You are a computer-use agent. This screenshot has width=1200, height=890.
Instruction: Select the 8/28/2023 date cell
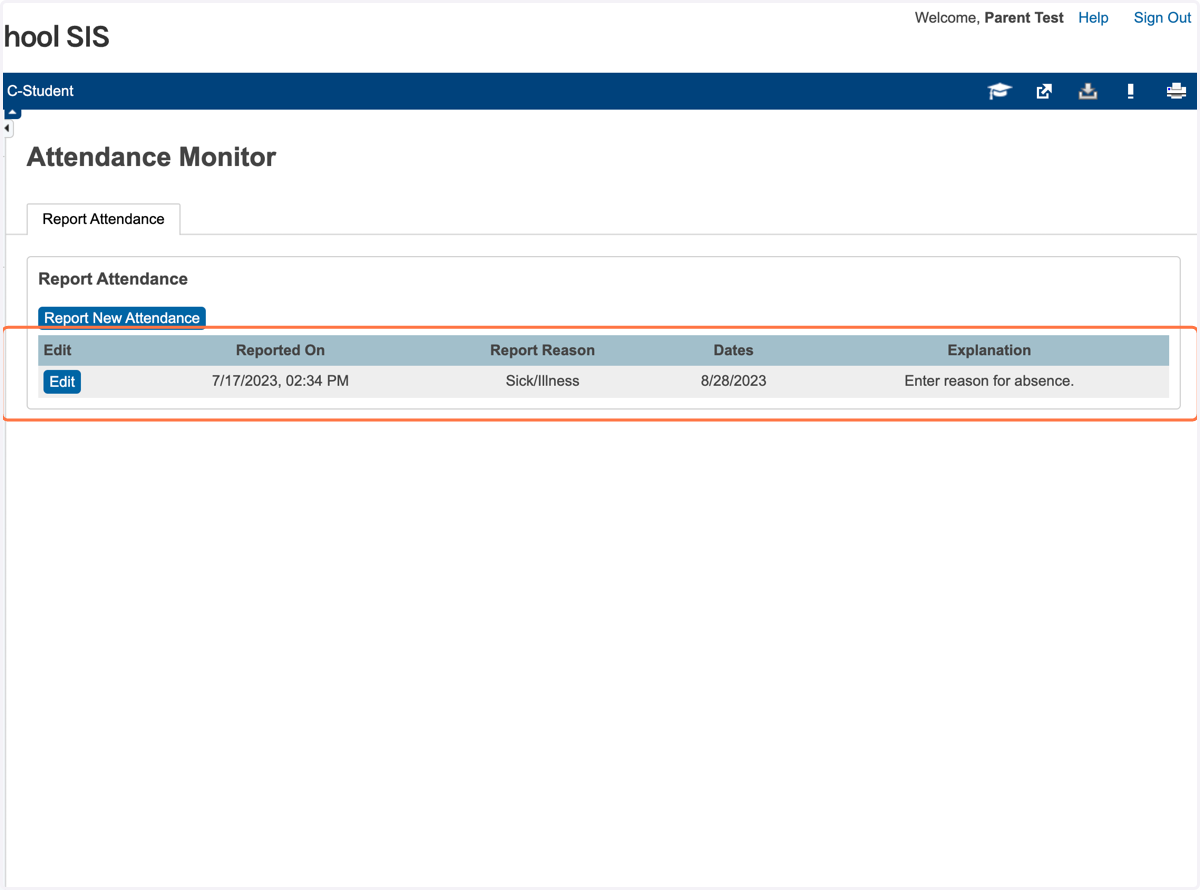click(733, 381)
